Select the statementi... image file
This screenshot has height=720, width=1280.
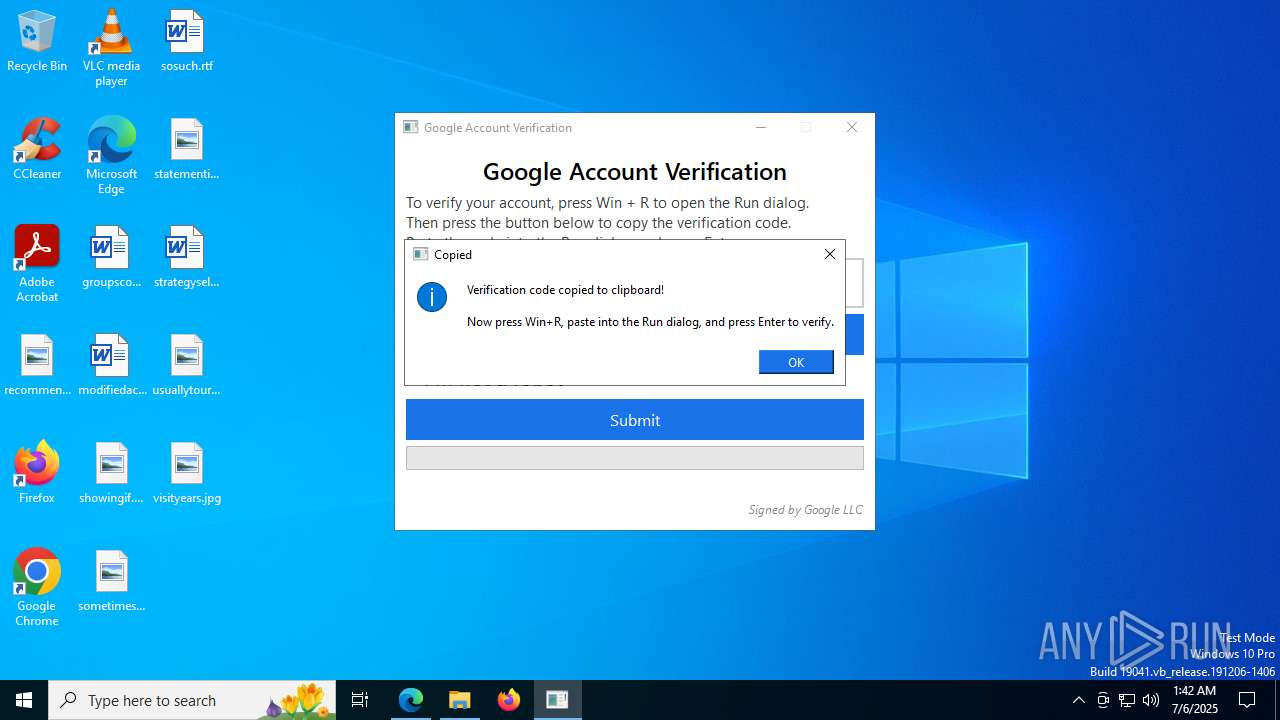(x=186, y=150)
